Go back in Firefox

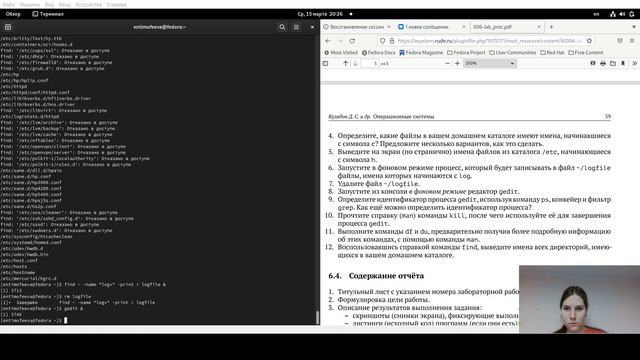[328, 41]
